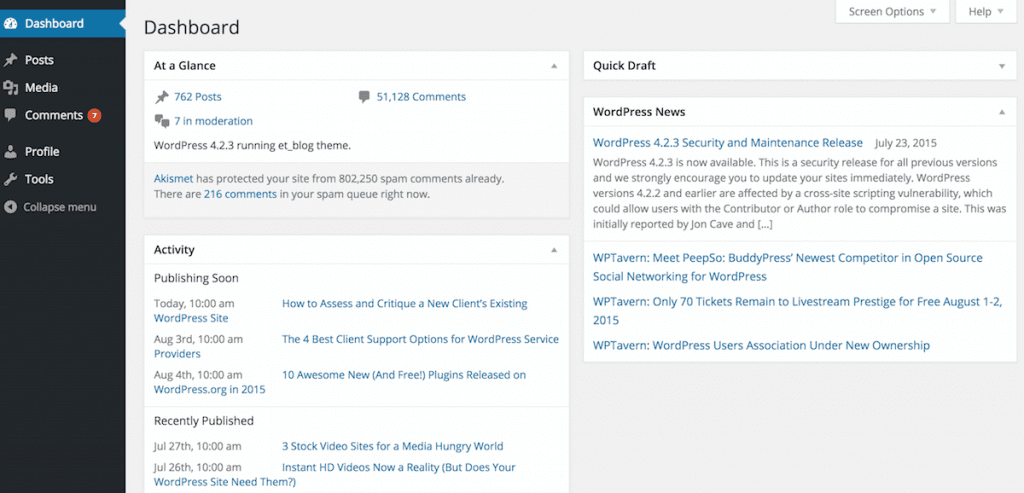Open Instant HD Videos Now a Reality post
The width and height of the screenshot is (1024, 493).
(x=398, y=468)
